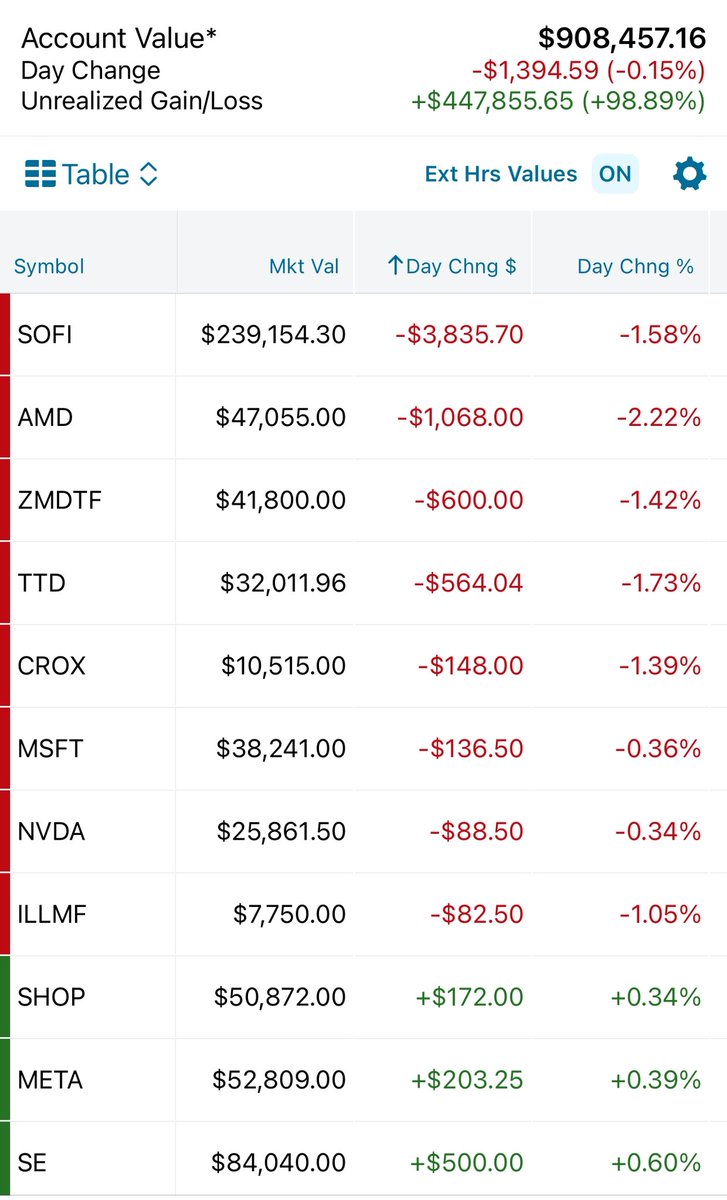Select the SE symbol row
This screenshot has width=727, height=1200.
[363, 1160]
